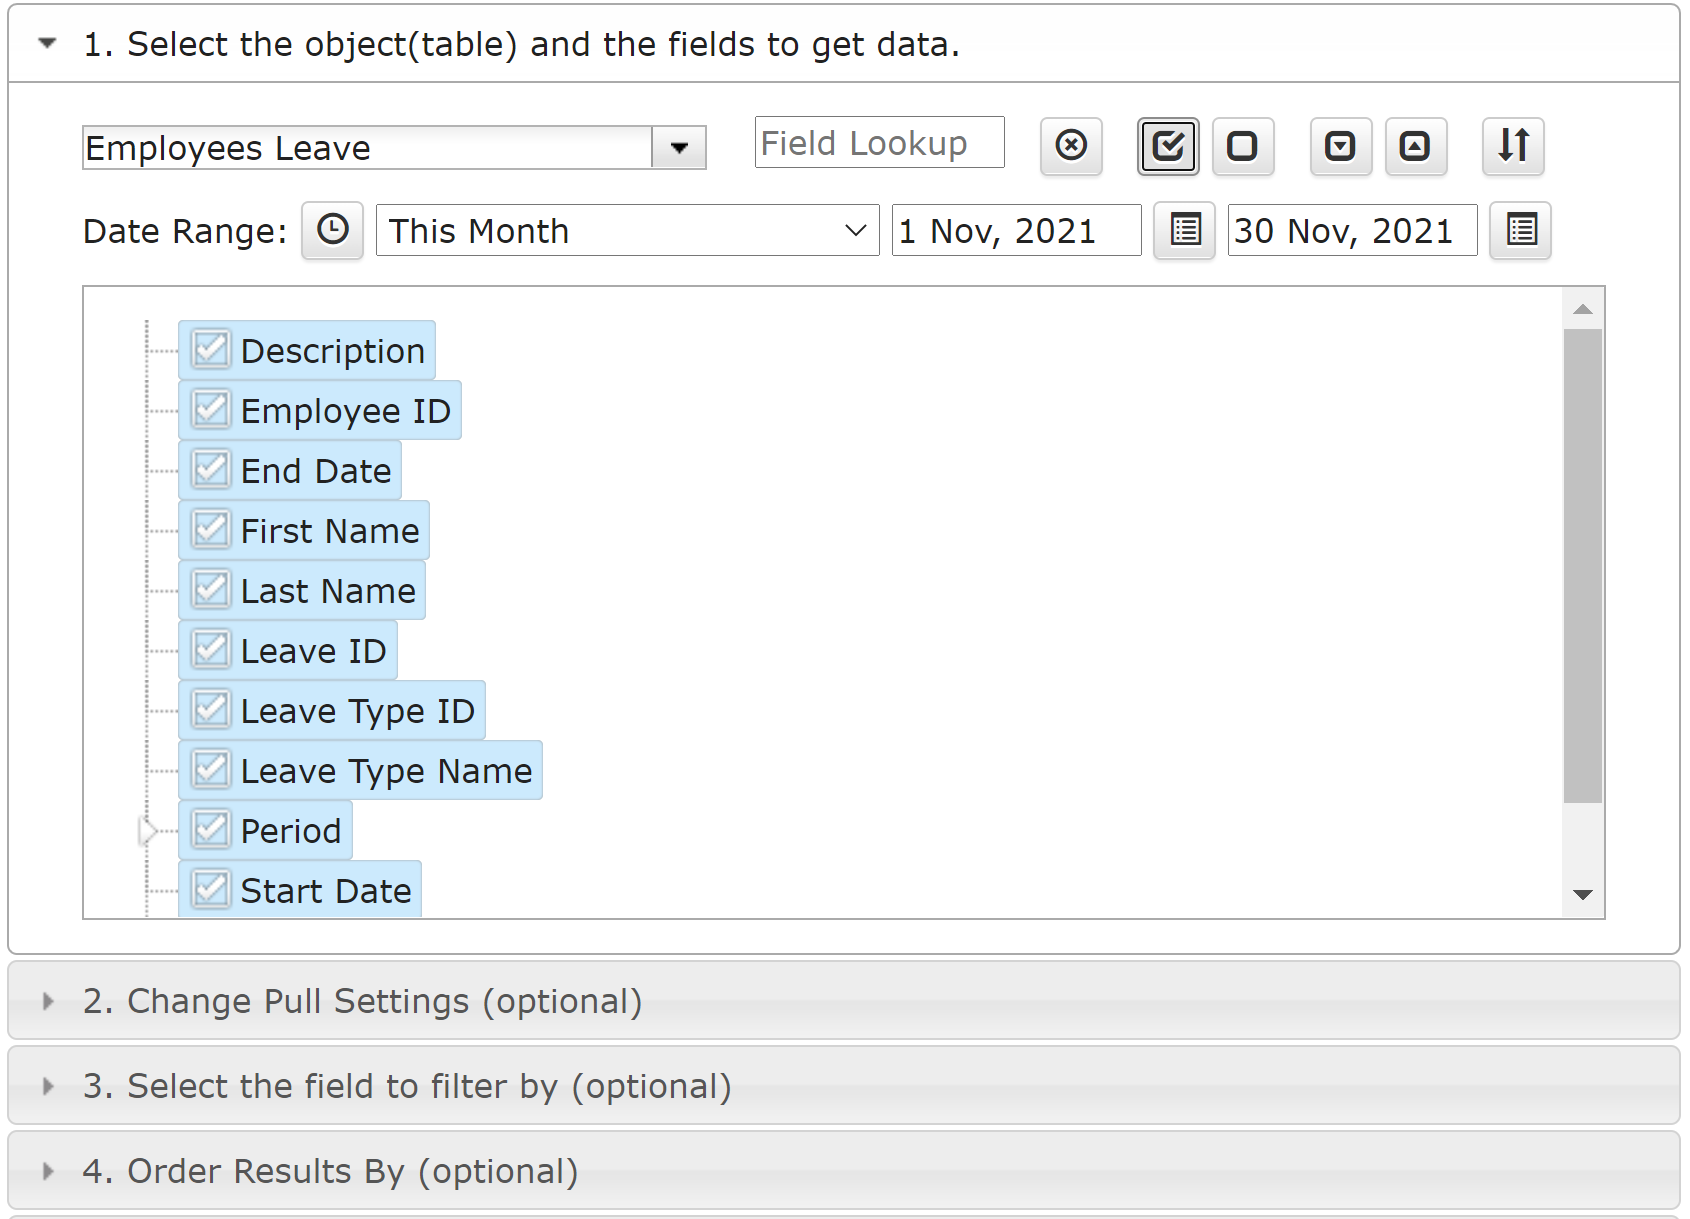
Task: Click the clear field lookup X icon
Action: 1071,146
